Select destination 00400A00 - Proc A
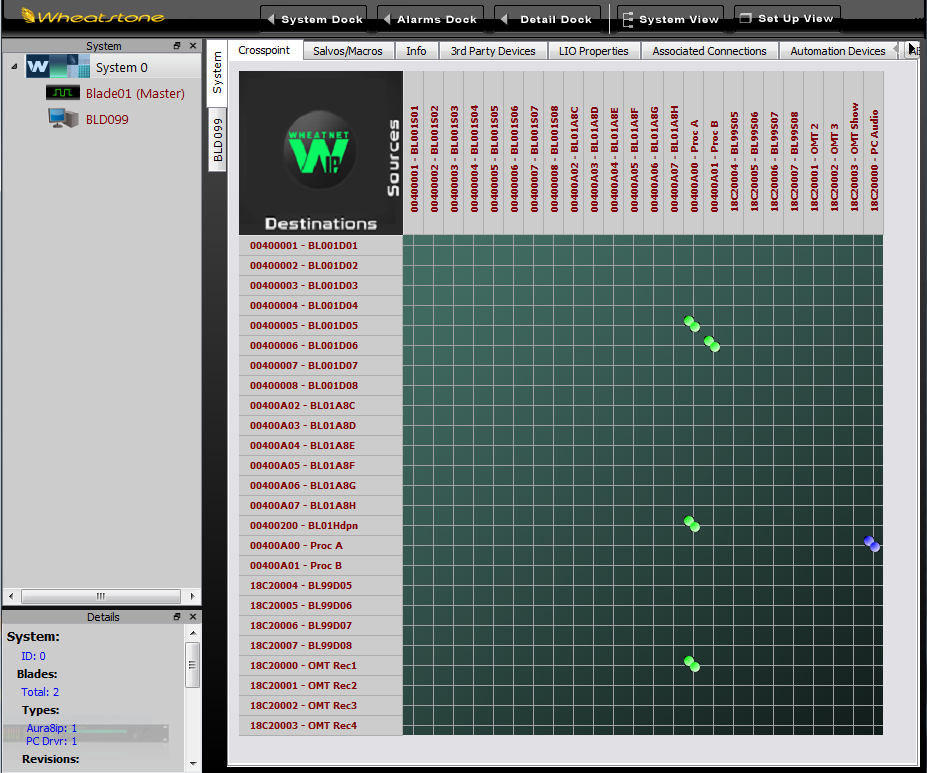Image resolution: width=927 pixels, height=773 pixels. coord(321,545)
